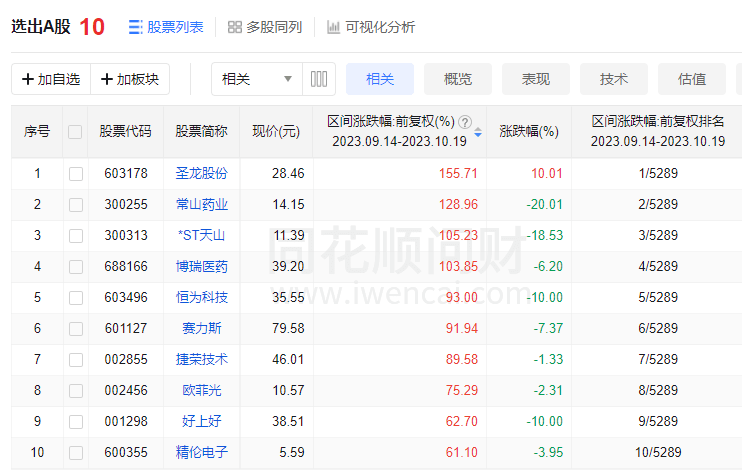Click 加自选 add to watchlist button
This screenshot has width=742, height=470.
[51, 79]
